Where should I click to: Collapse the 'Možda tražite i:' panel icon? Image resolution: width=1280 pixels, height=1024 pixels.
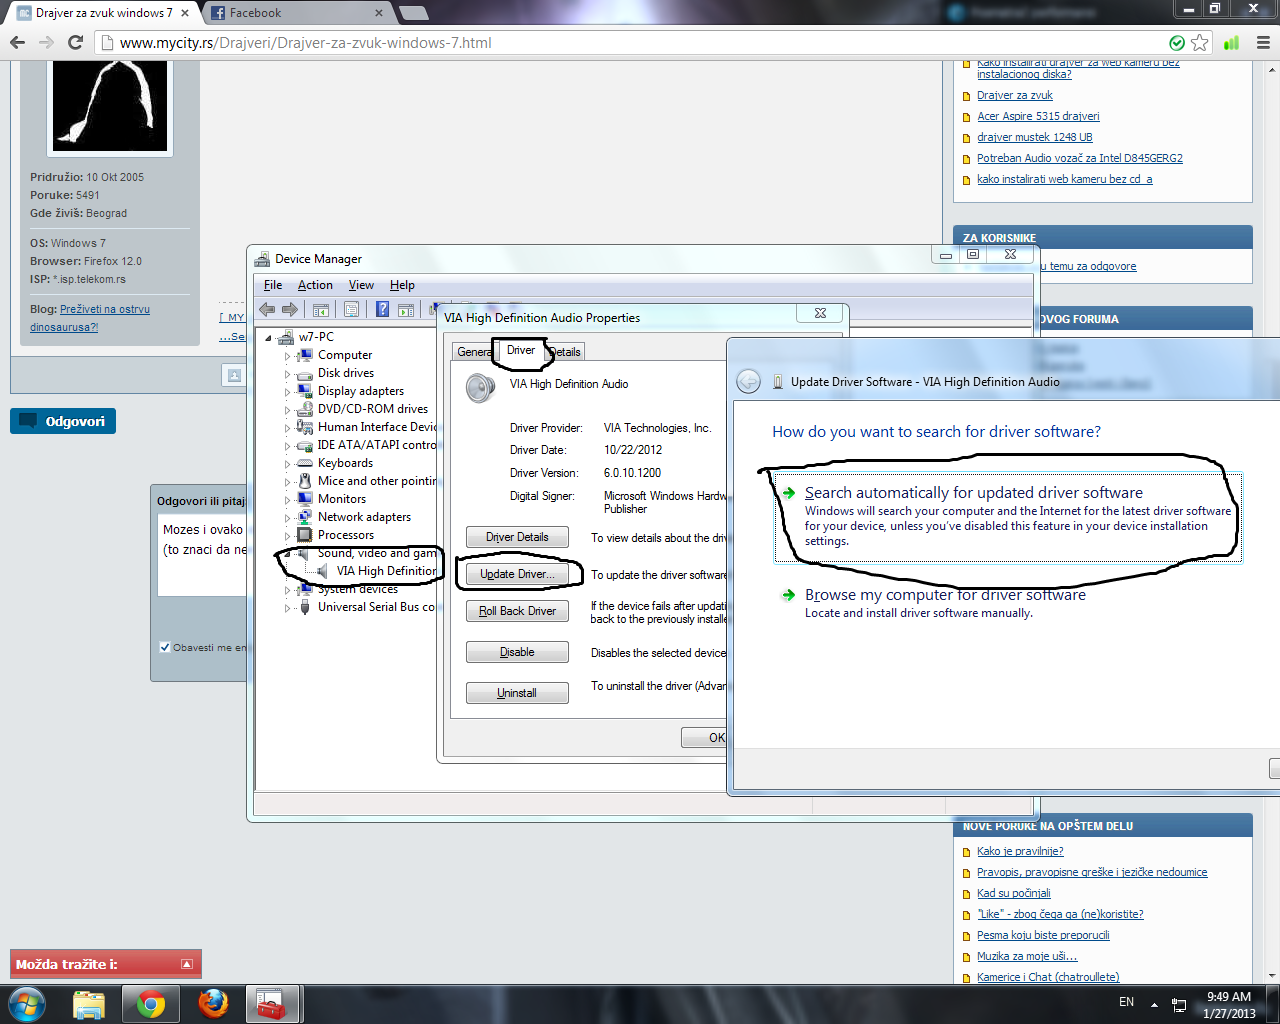187,964
